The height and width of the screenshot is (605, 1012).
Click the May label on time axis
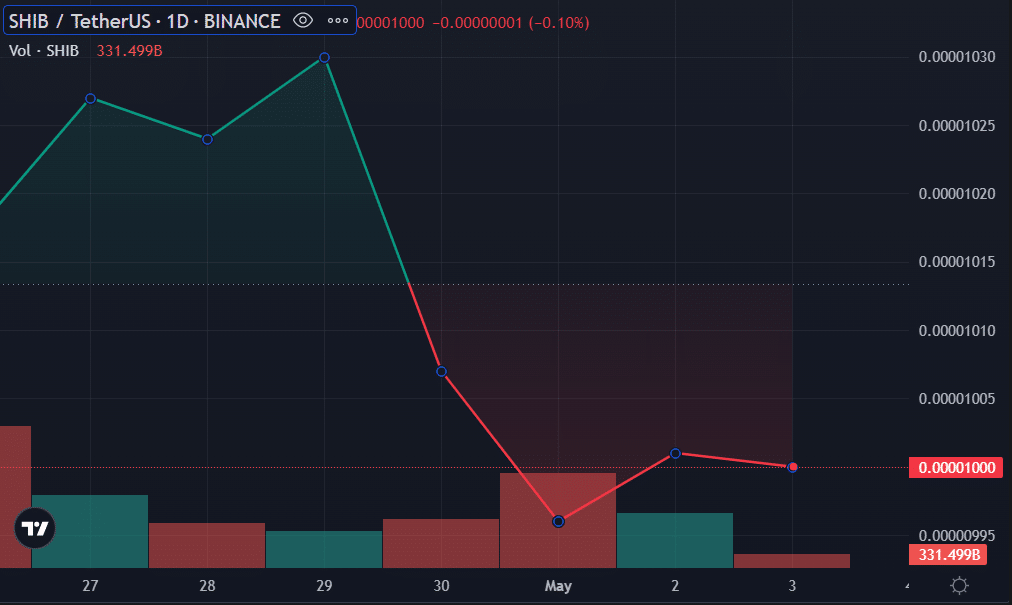[x=558, y=586]
